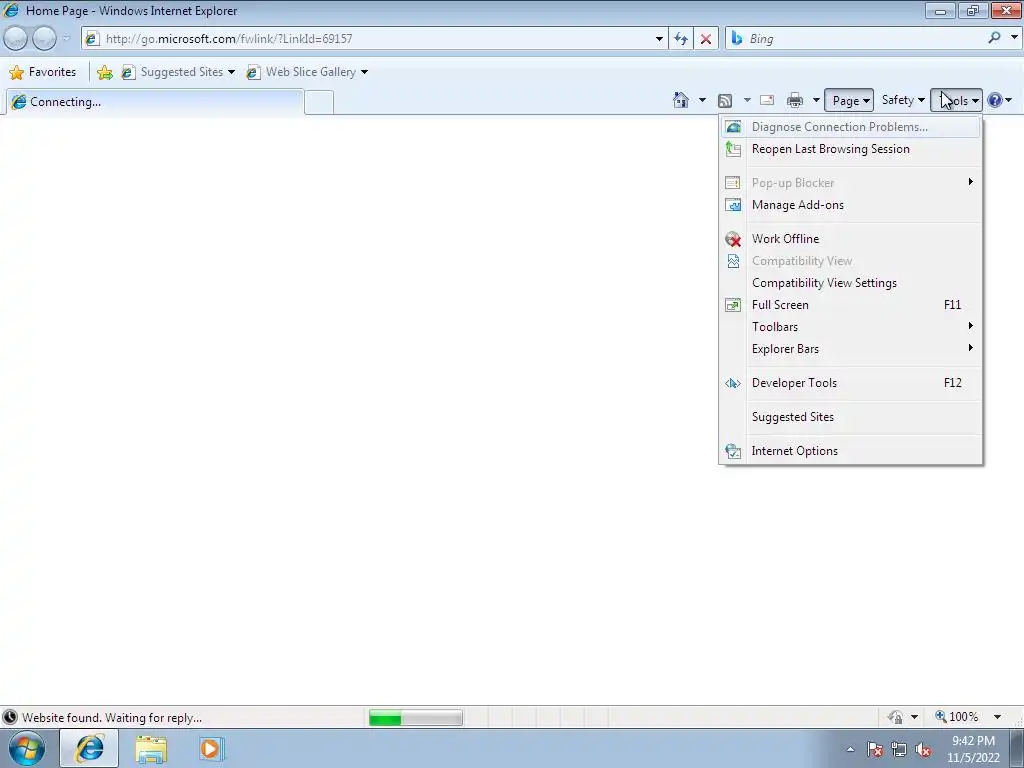The image size is (1024, 768).
Task: Click the muted volume tray icon
Action: (923, 750)
